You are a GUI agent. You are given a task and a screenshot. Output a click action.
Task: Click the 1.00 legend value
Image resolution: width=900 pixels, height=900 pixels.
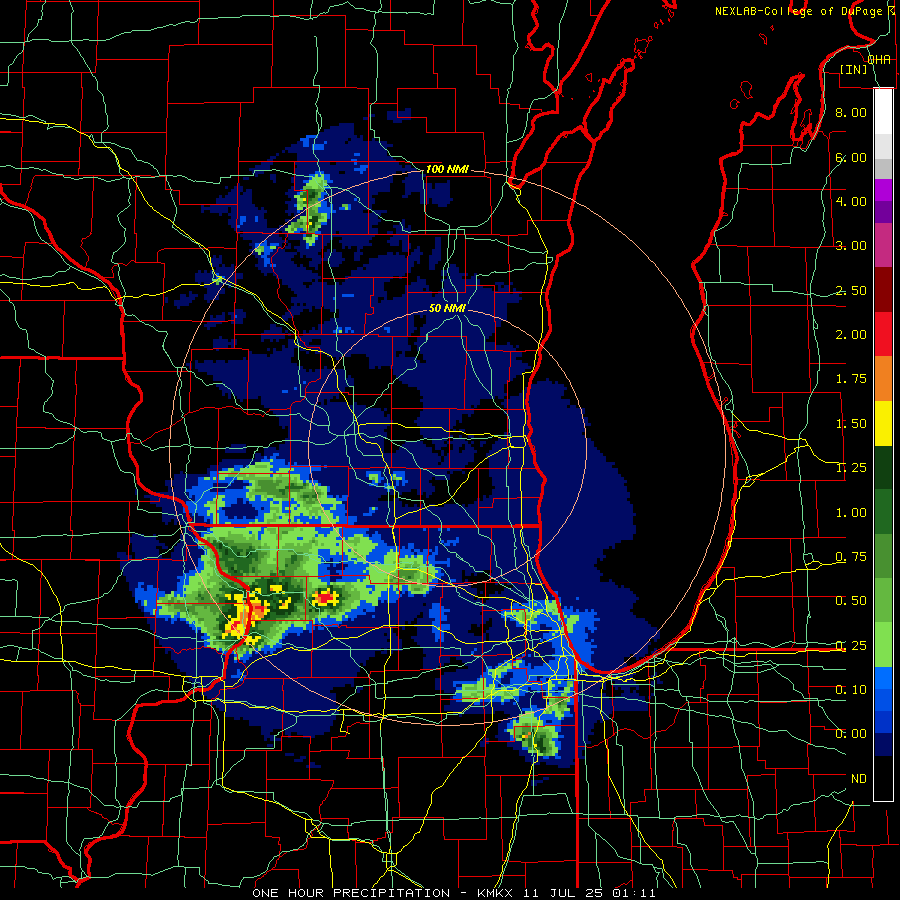(851, 513)
